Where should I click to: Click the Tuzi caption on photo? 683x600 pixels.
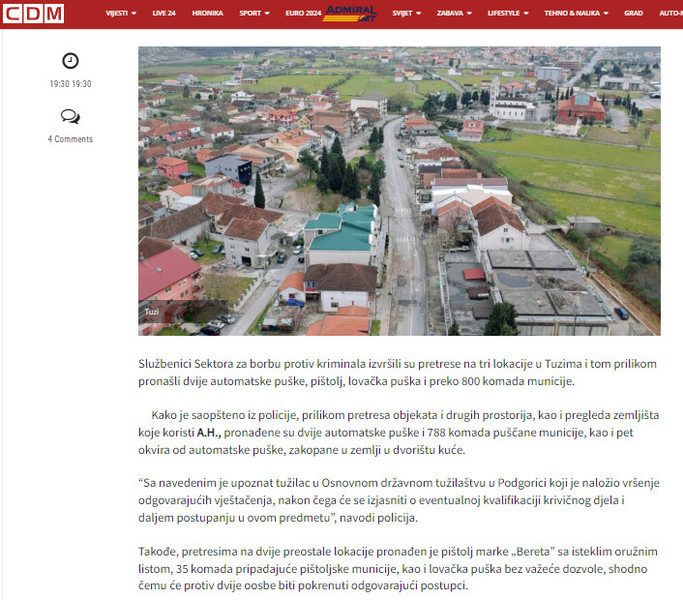point(152,312)
